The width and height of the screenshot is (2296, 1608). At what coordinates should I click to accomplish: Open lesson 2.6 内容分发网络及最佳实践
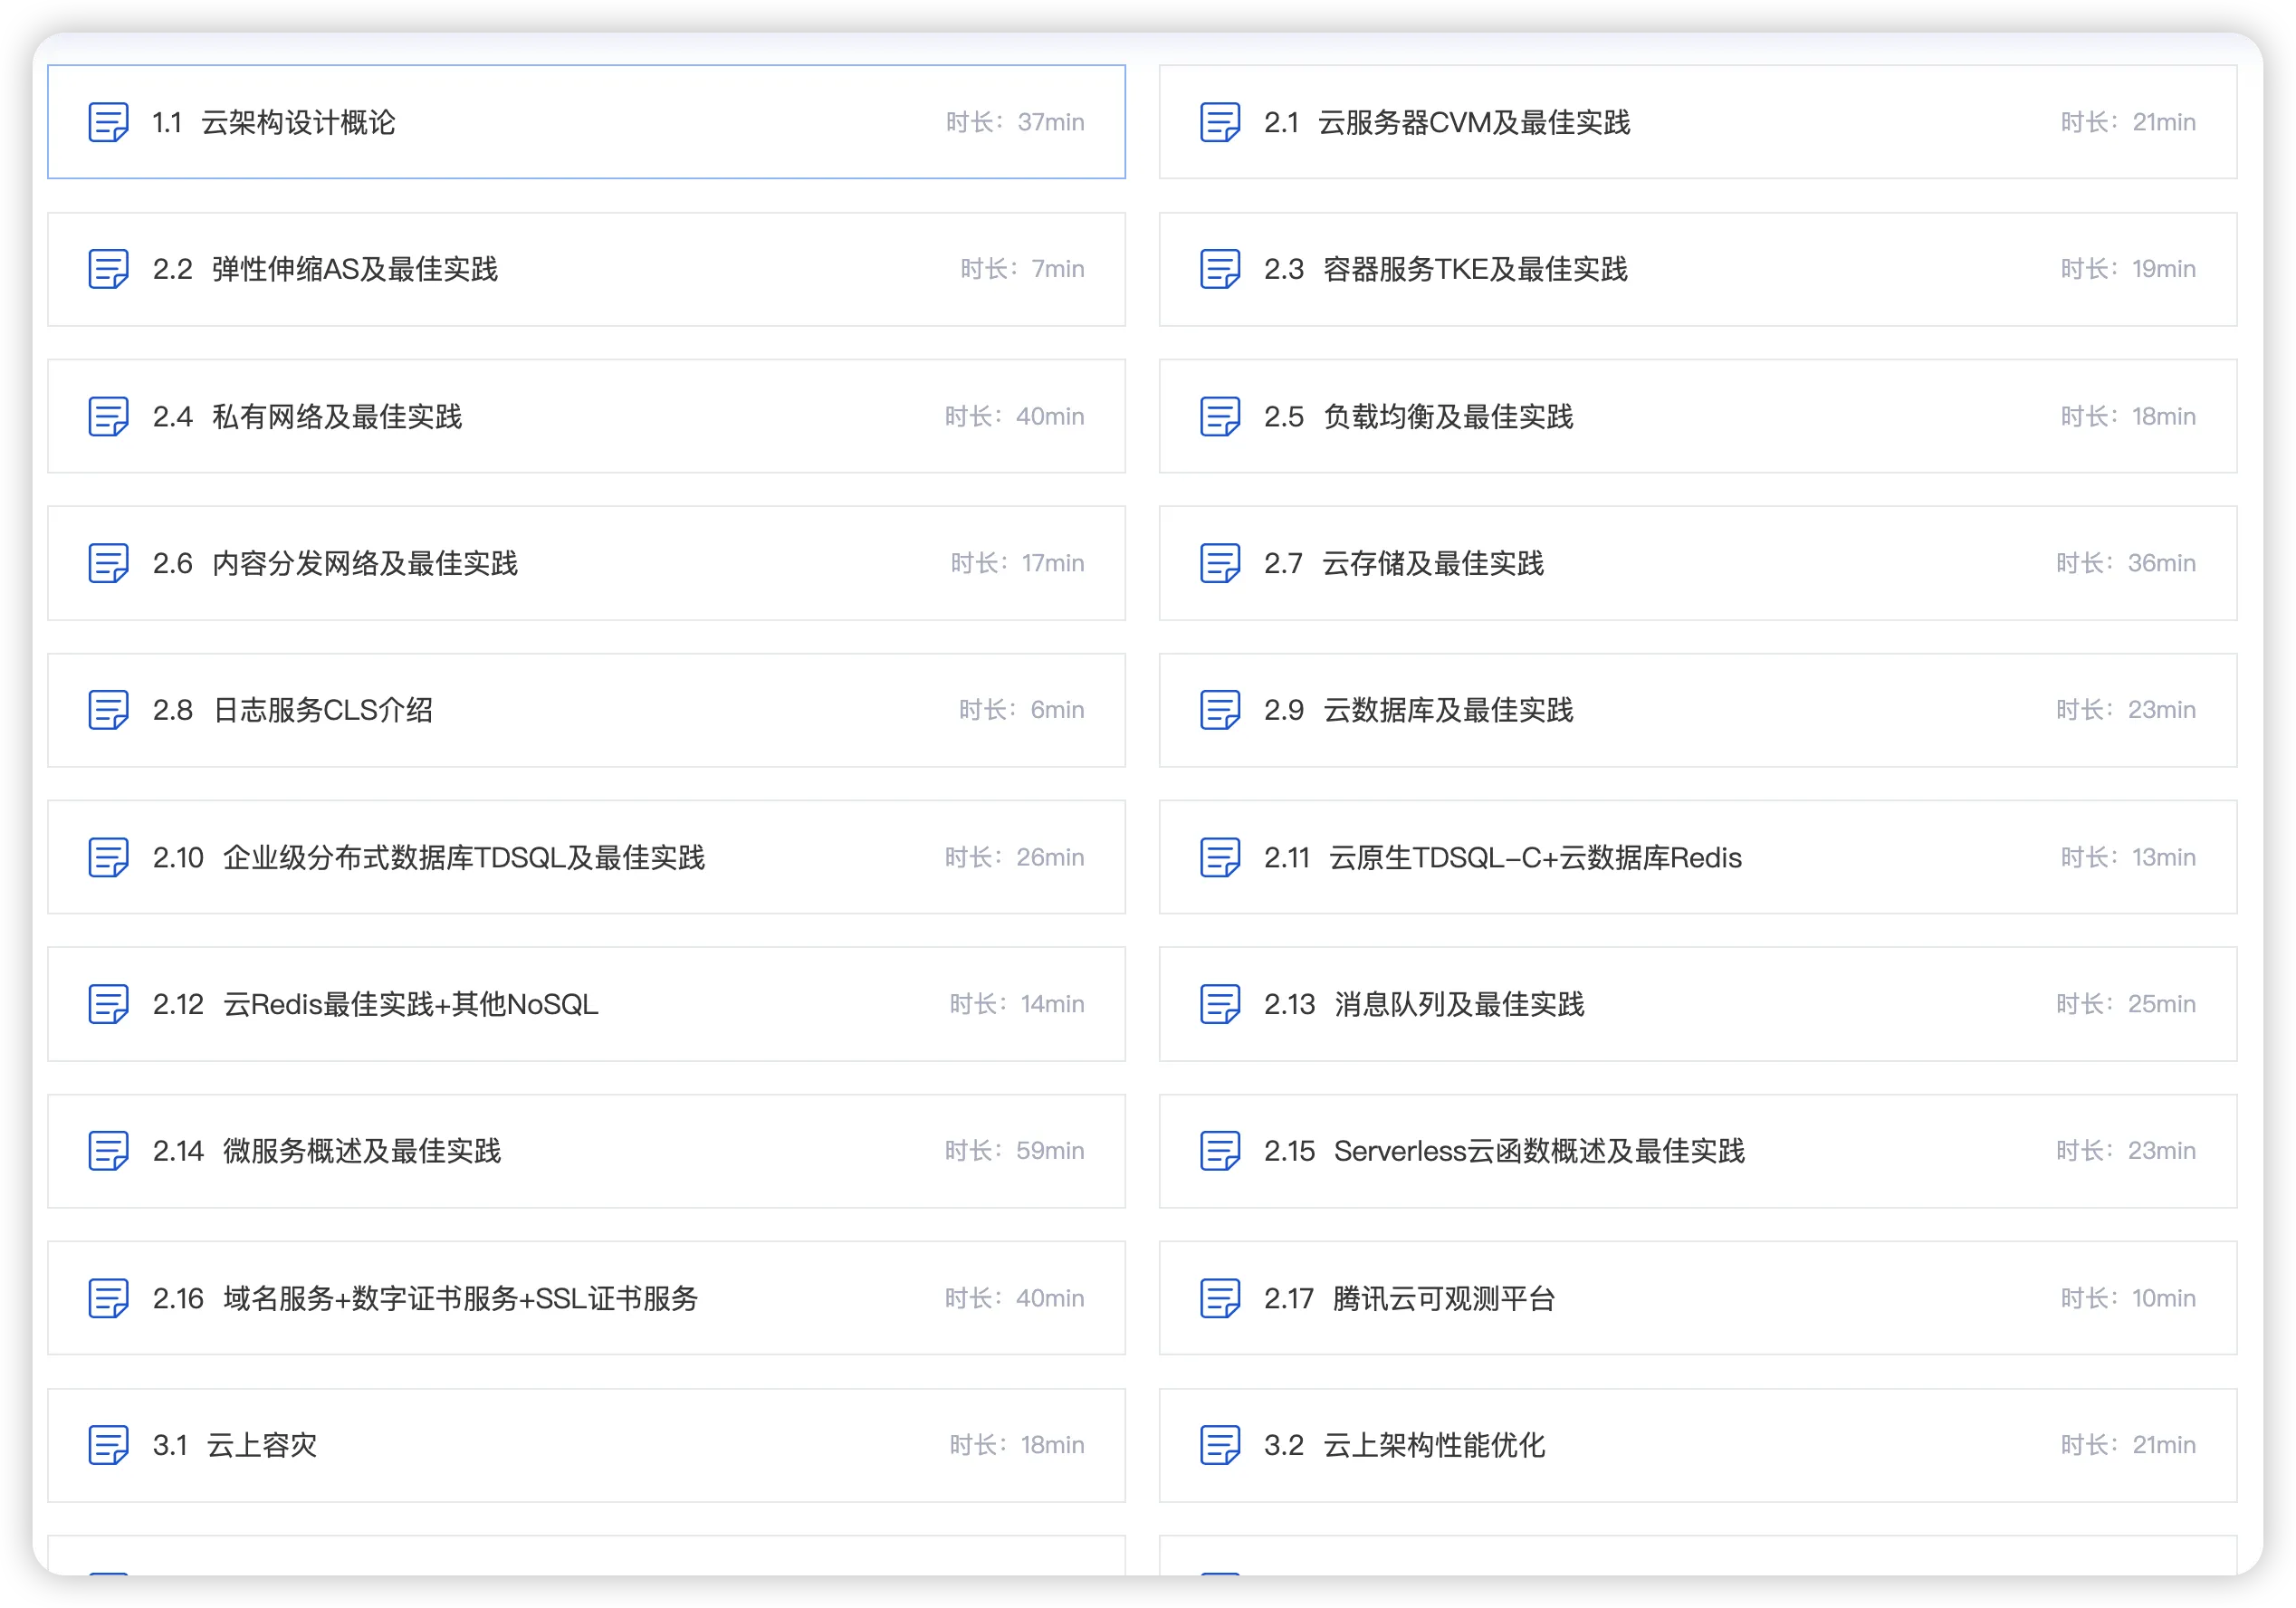pyautogui.click(x=586, y=563)
